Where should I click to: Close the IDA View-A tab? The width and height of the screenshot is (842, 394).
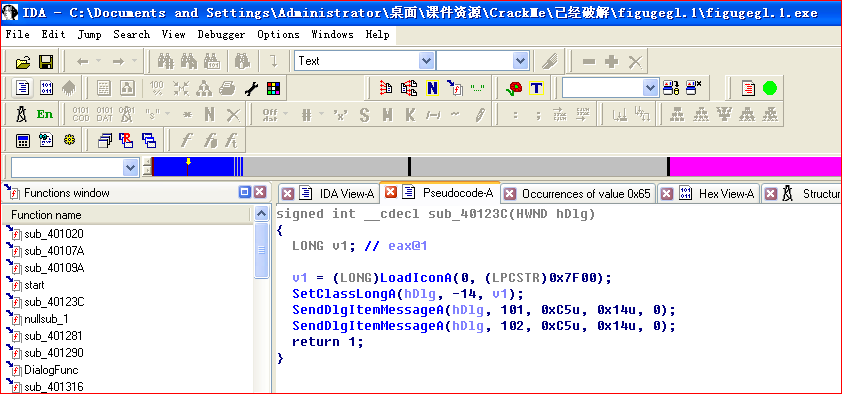coord(288,194)
